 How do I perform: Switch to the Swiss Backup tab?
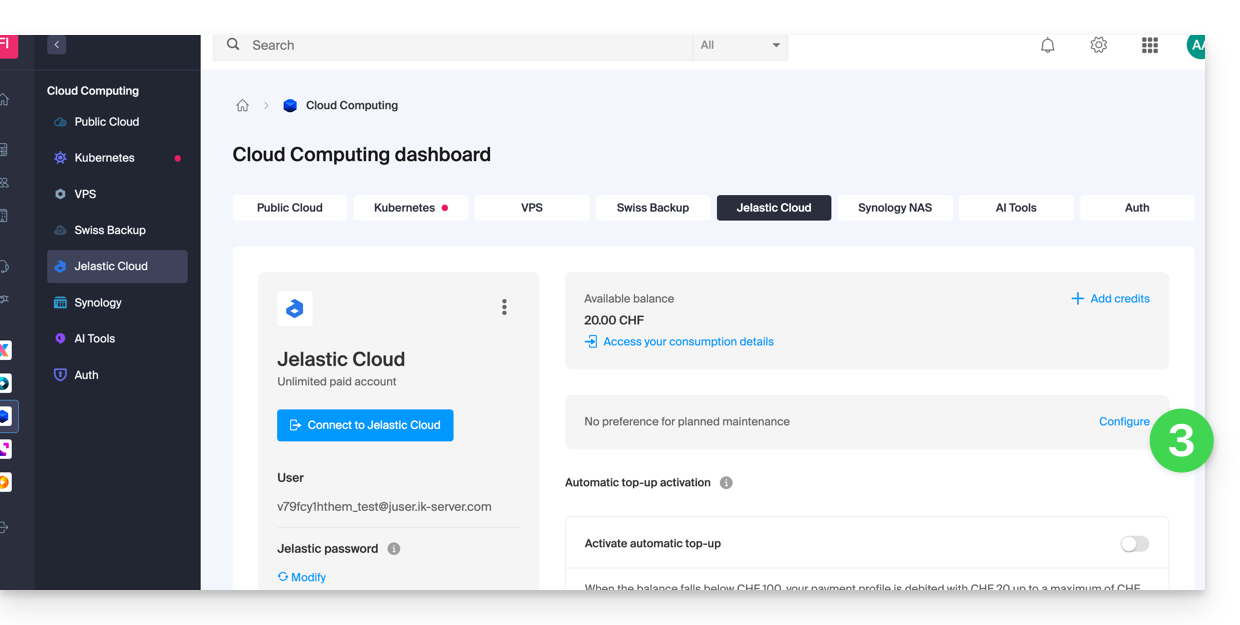[x=653, y=208]
